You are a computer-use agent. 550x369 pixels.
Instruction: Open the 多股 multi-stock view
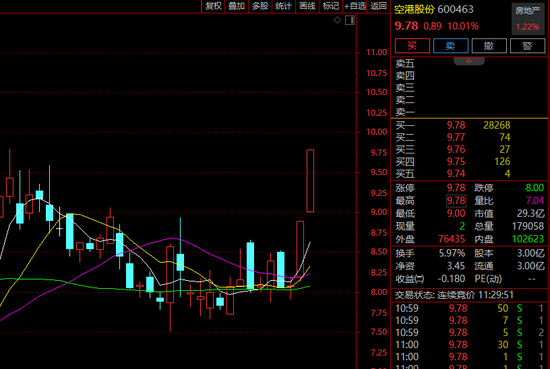pyautogui.click(x=260, y=6)
